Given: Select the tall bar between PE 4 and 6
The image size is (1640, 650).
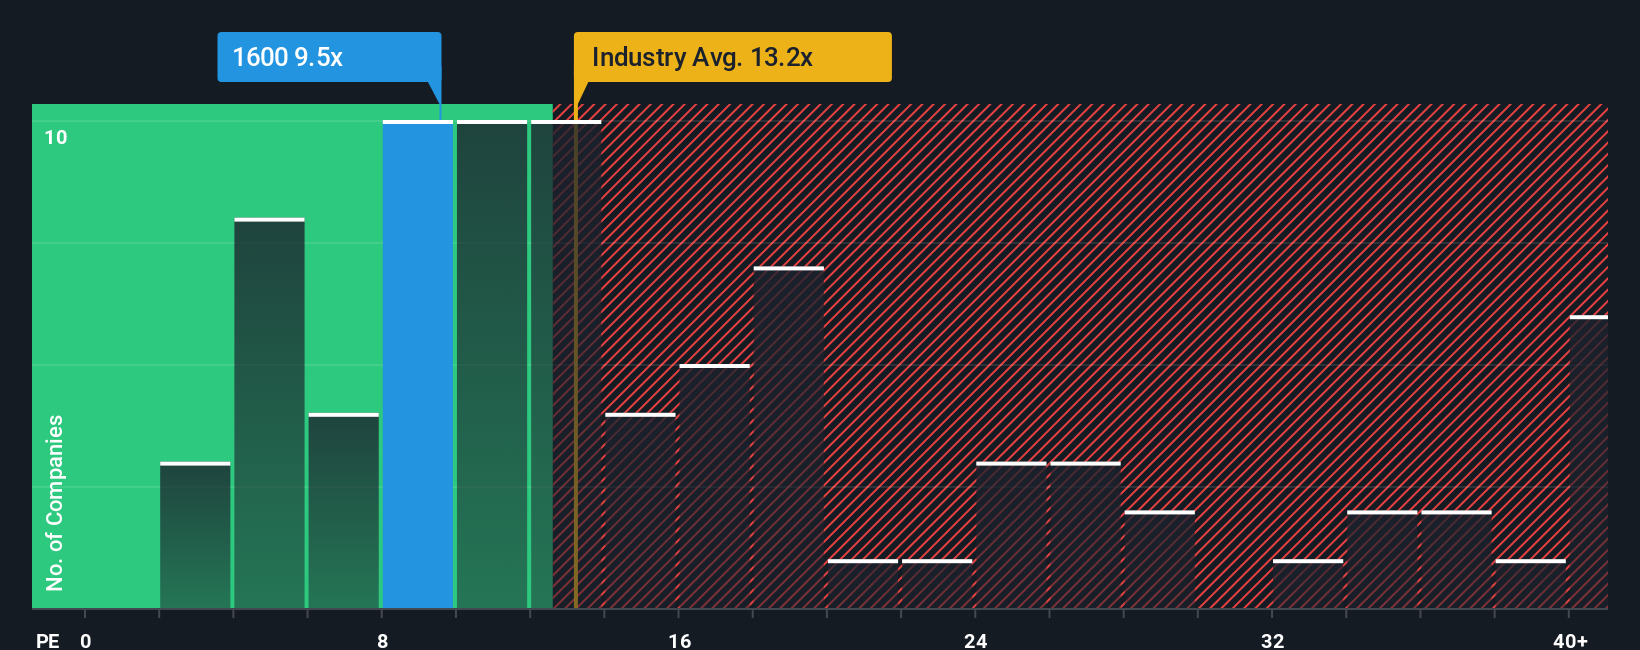Looking at the screenshot, I should point(269,413).
